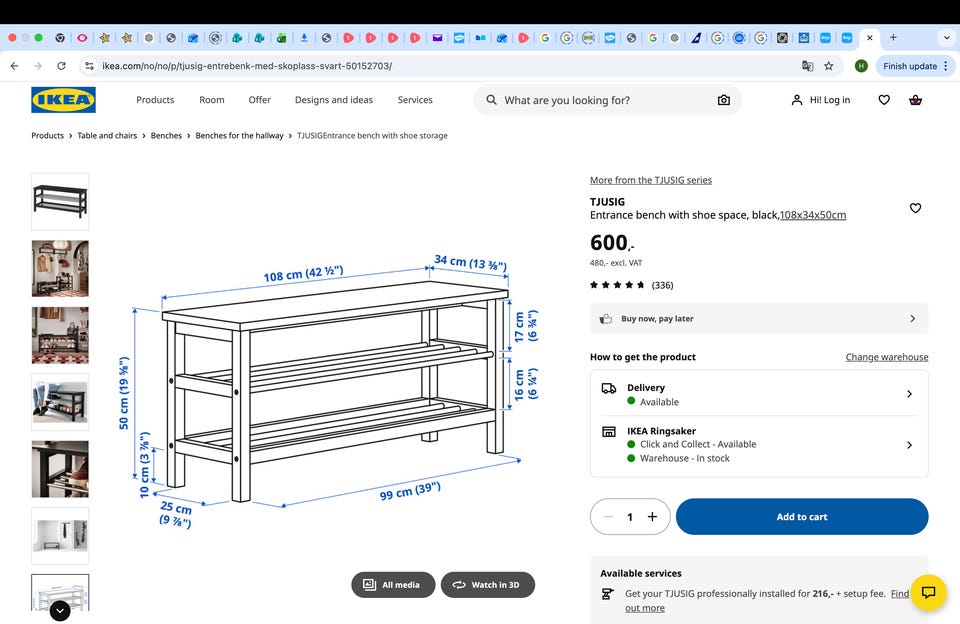Select first black bench thumbnail
Viewport: 960px width, 624px height.
pyautogui.click(x=60, y=201)
